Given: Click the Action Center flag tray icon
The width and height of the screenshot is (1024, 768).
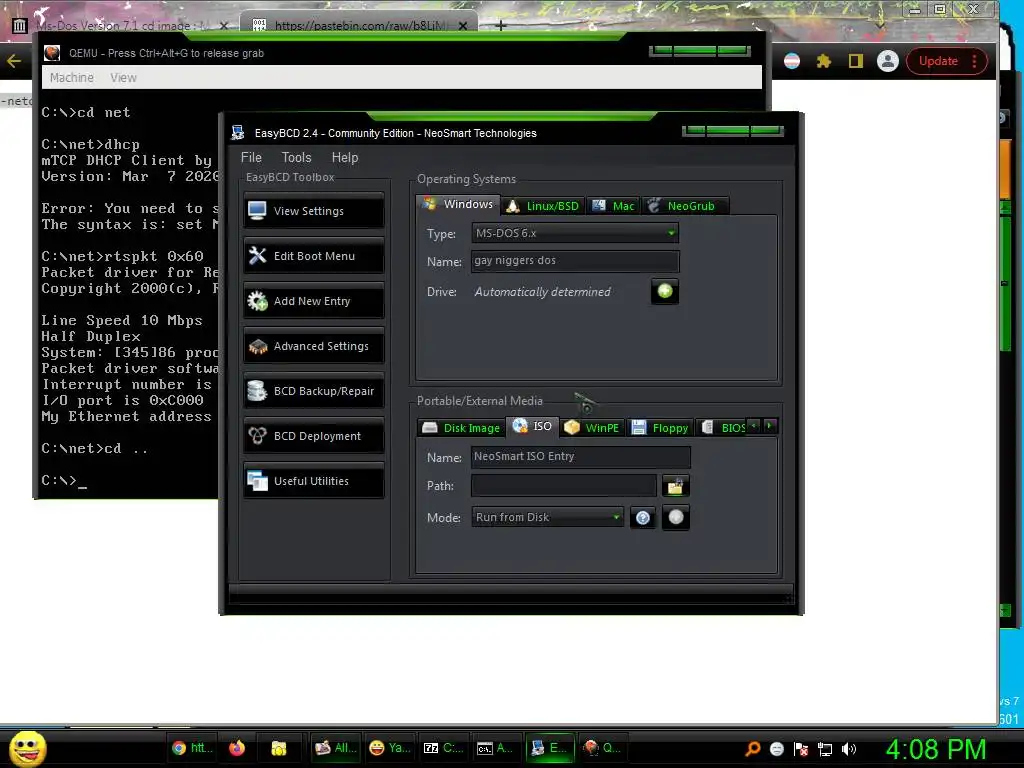Looking at the screenshot, I should 801,749.
